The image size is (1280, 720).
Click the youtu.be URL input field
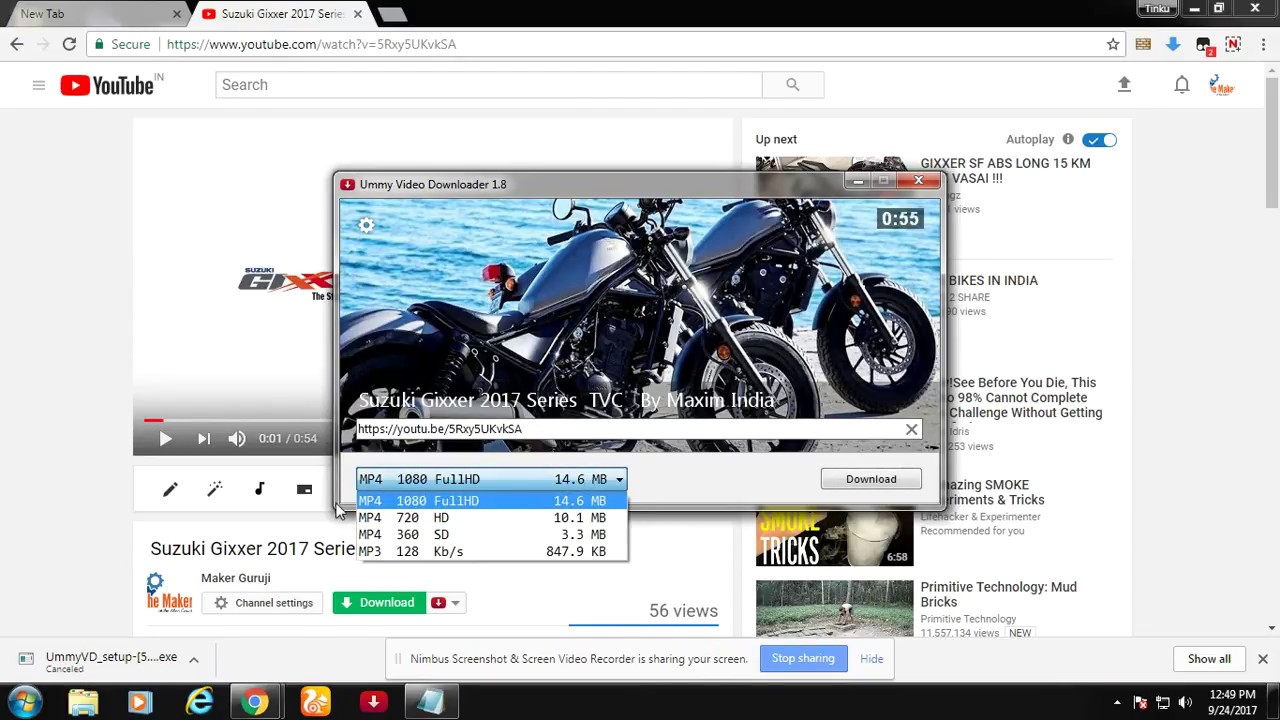point(628,429)
